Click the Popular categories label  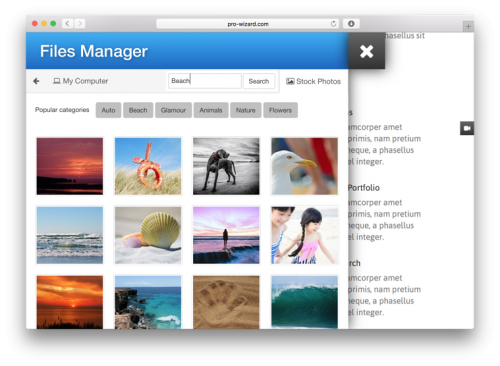(62, 110)
